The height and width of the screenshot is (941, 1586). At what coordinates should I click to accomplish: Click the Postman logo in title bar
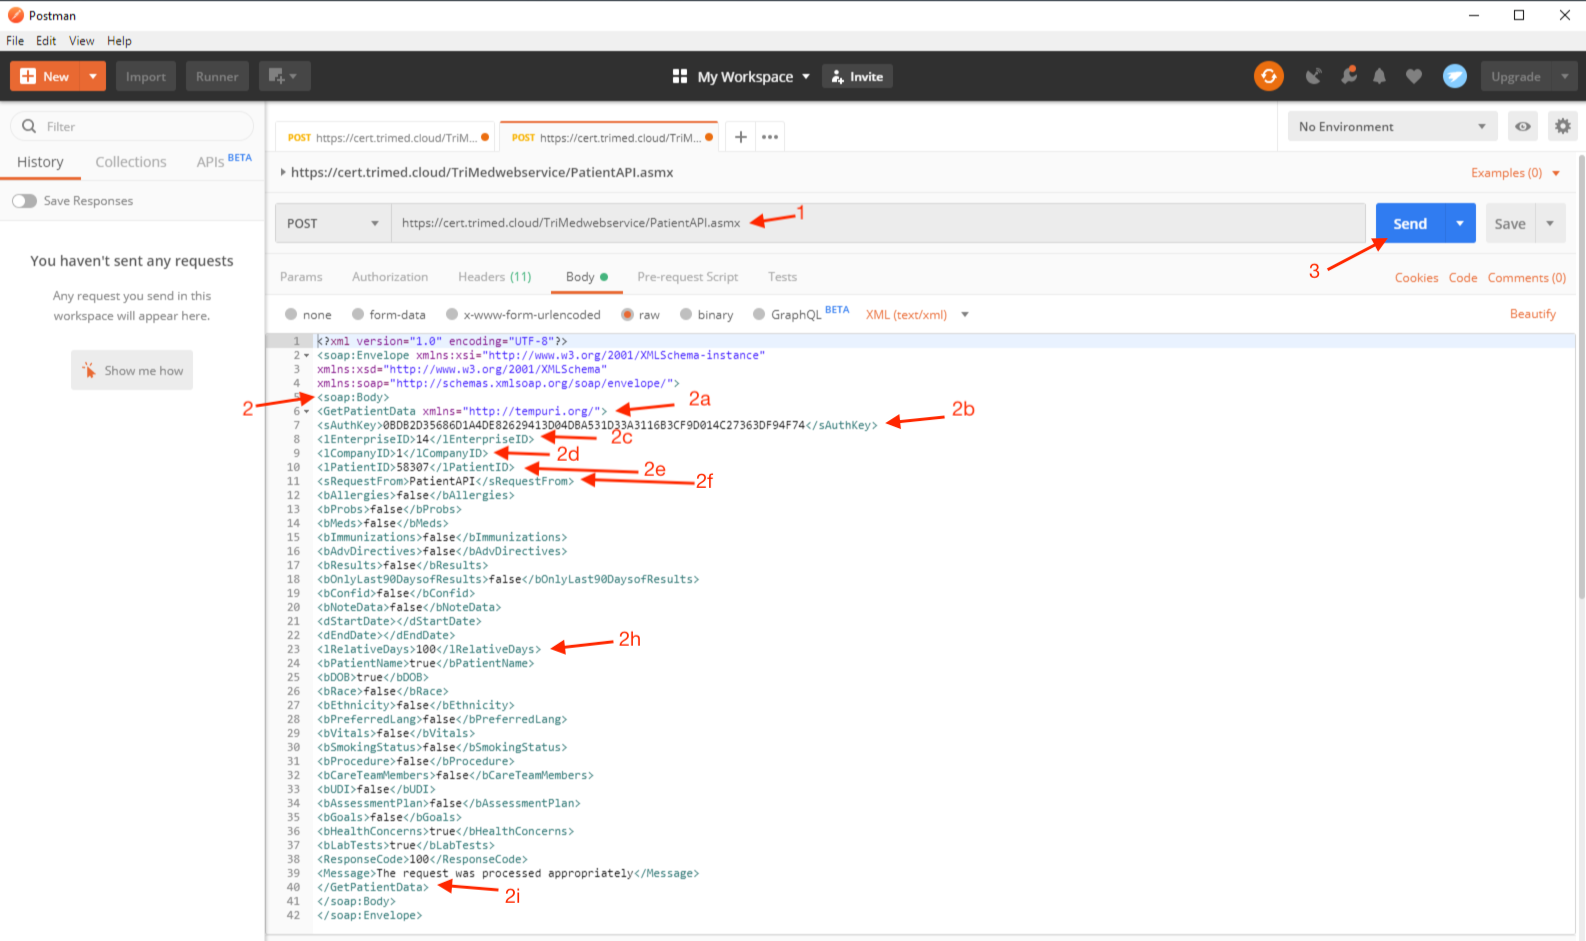[15, 15]
